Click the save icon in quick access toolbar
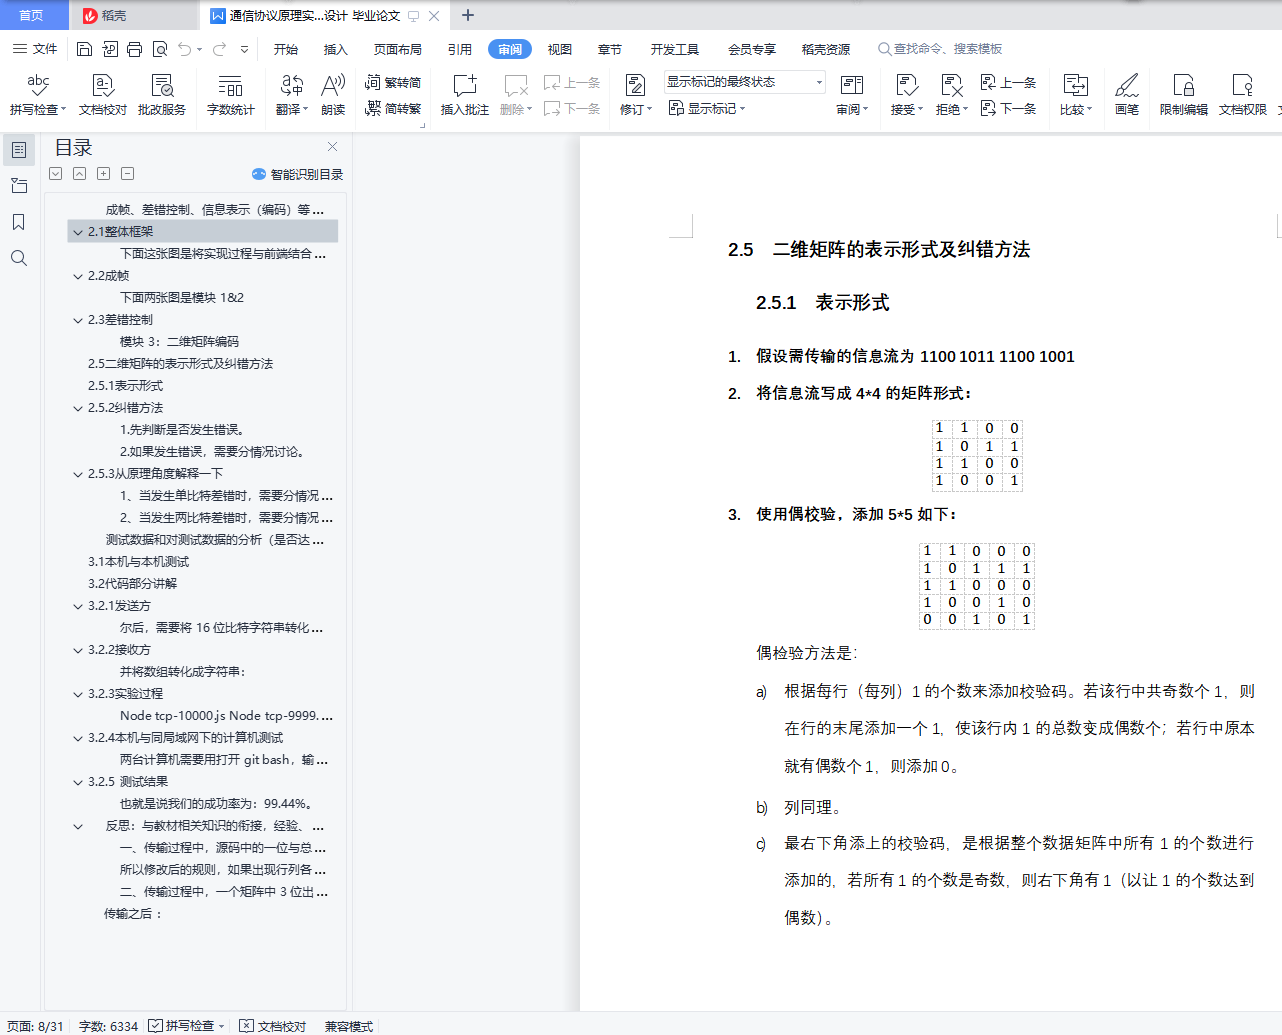 pos(84,49)
